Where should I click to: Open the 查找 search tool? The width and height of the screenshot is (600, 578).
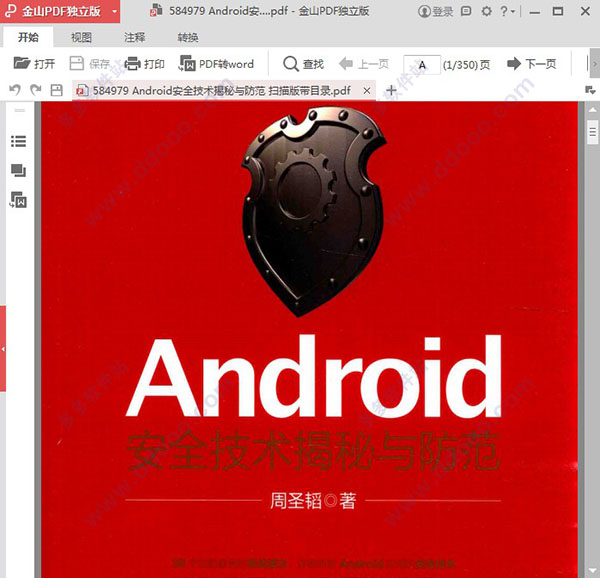(x=303, y=64)
